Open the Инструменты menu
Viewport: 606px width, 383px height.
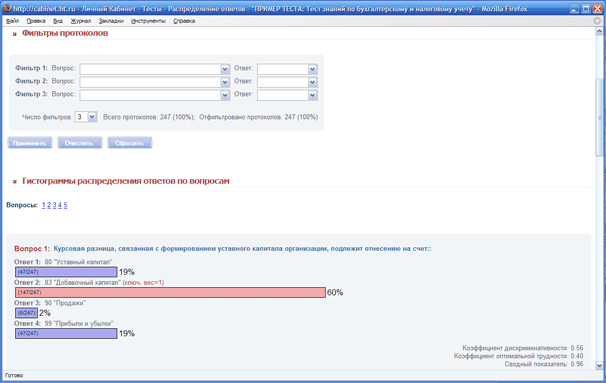(x=148, y=21)
